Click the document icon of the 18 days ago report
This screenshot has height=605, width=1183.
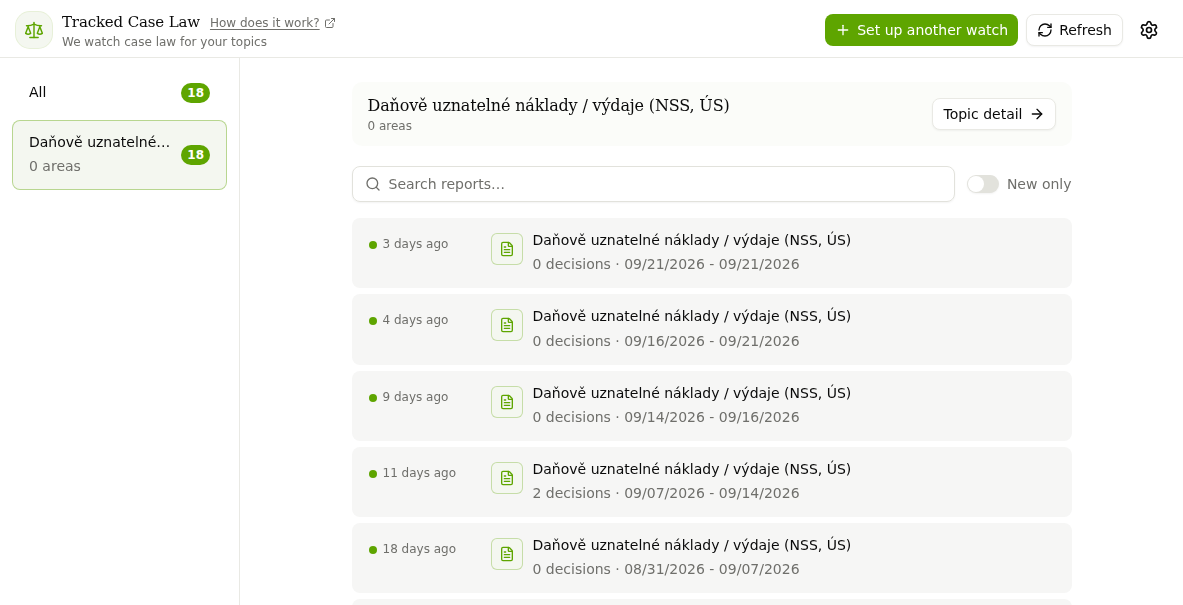[507, 554]
